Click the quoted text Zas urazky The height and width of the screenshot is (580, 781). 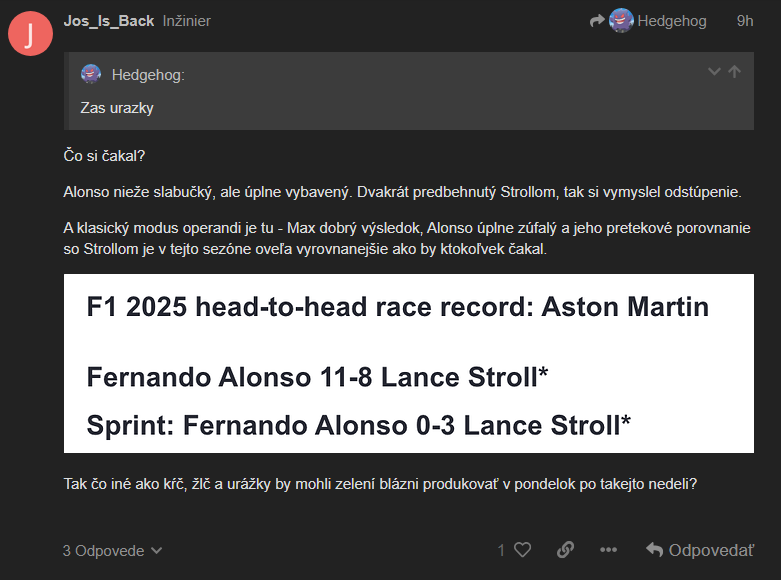(x=117, y=107)
